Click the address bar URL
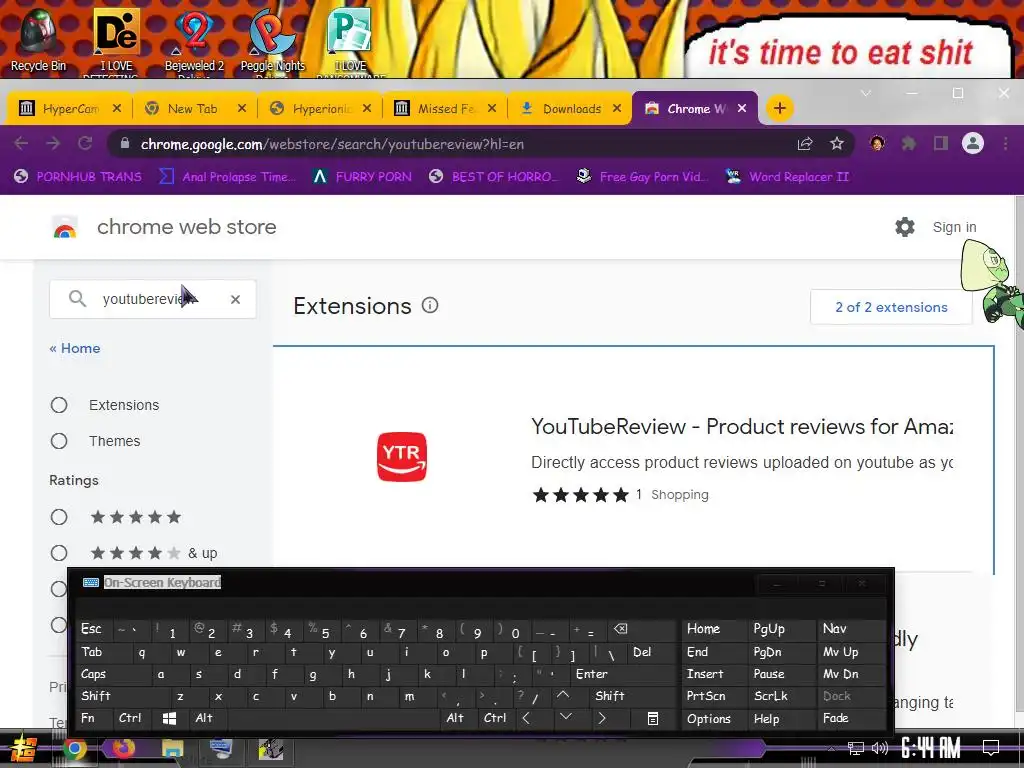The image size is (1024, 768). [332, 144]
